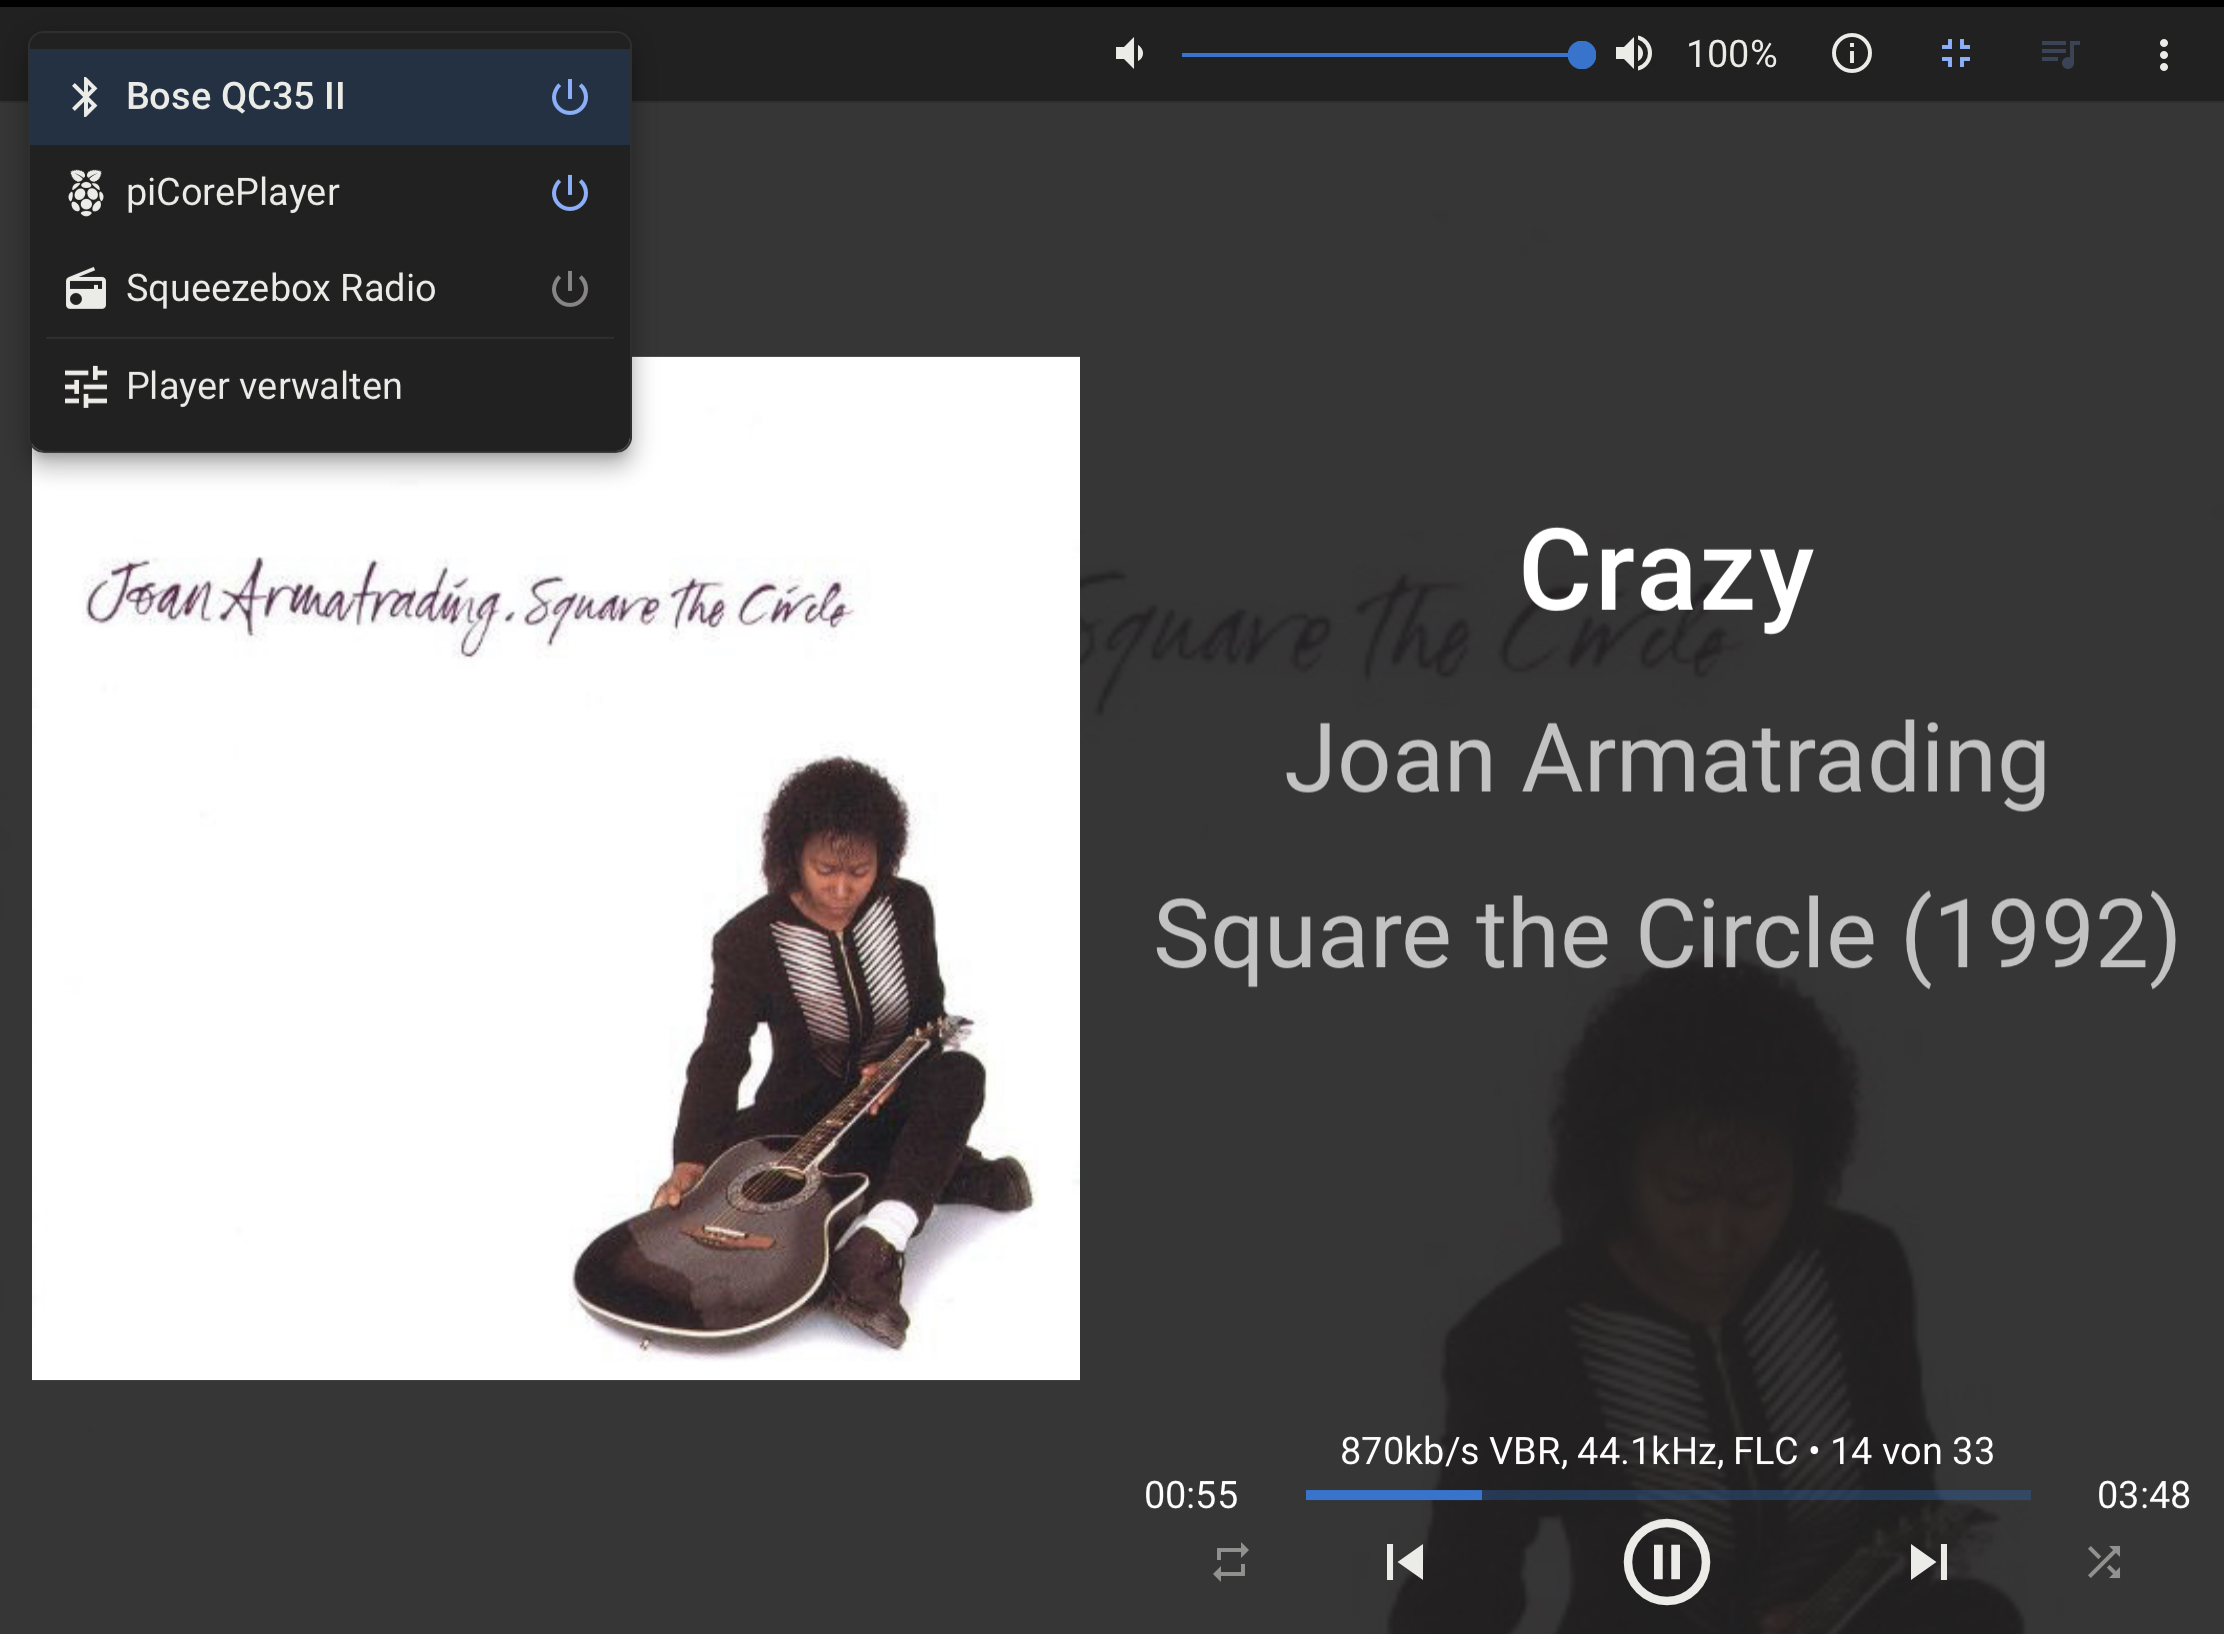Screen dimensions: 2224x1634
Task: Pause the current track
Action: click(1666, 1562)
